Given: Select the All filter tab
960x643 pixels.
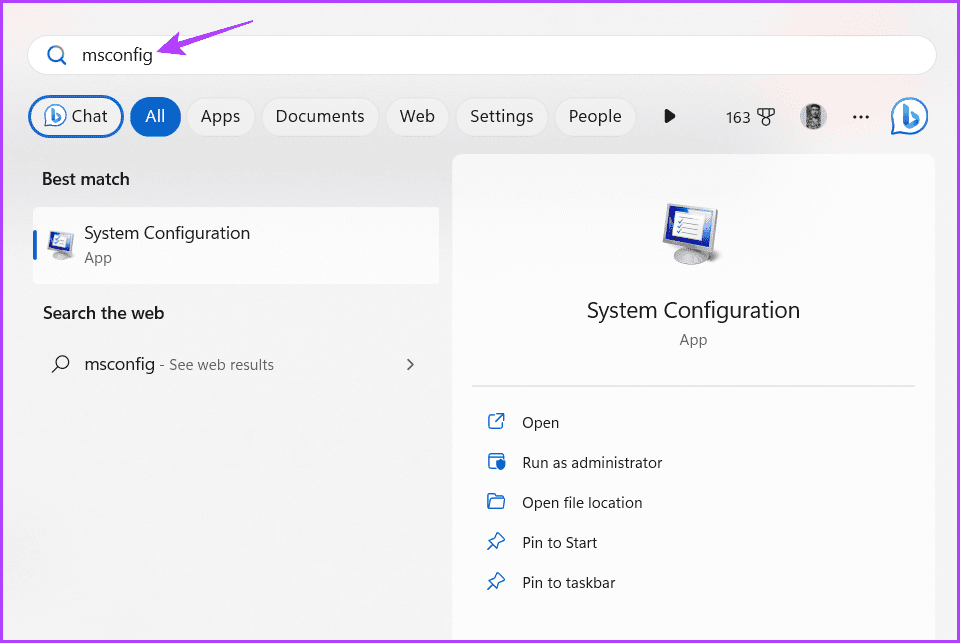Looking at the screenshot, I should [x=155, y=116].
